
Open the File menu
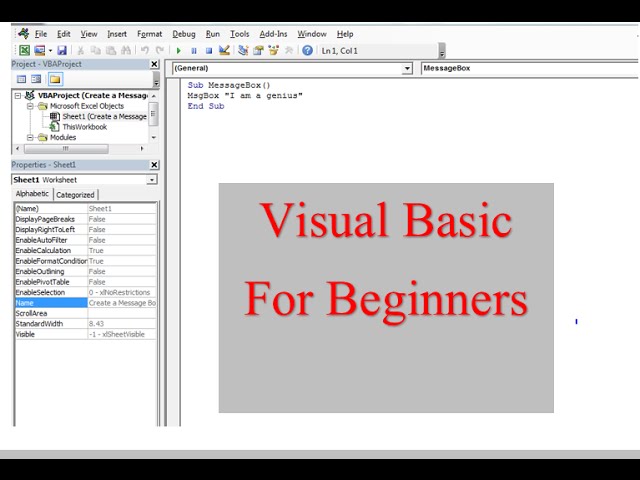[x=41, y=34]
